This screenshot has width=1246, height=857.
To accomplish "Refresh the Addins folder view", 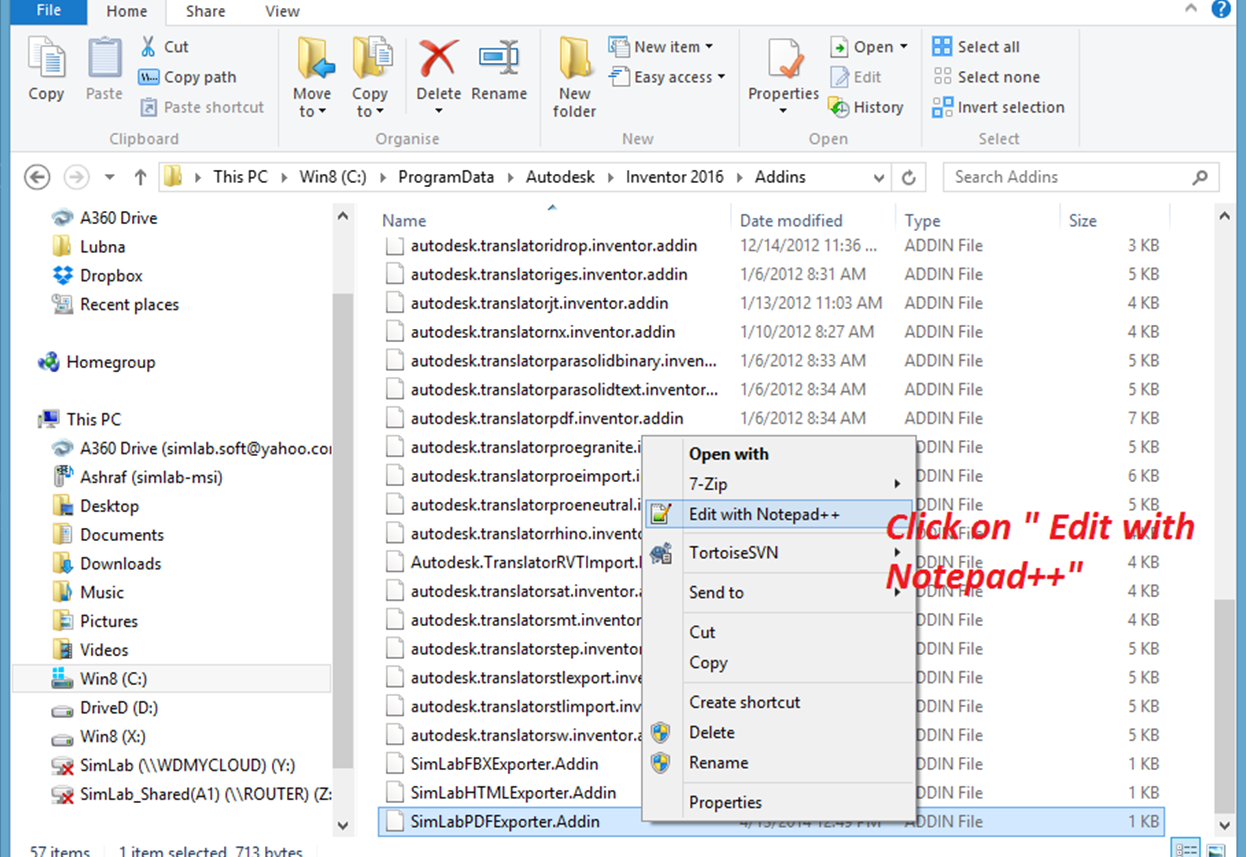I will [x=908, y=177].
